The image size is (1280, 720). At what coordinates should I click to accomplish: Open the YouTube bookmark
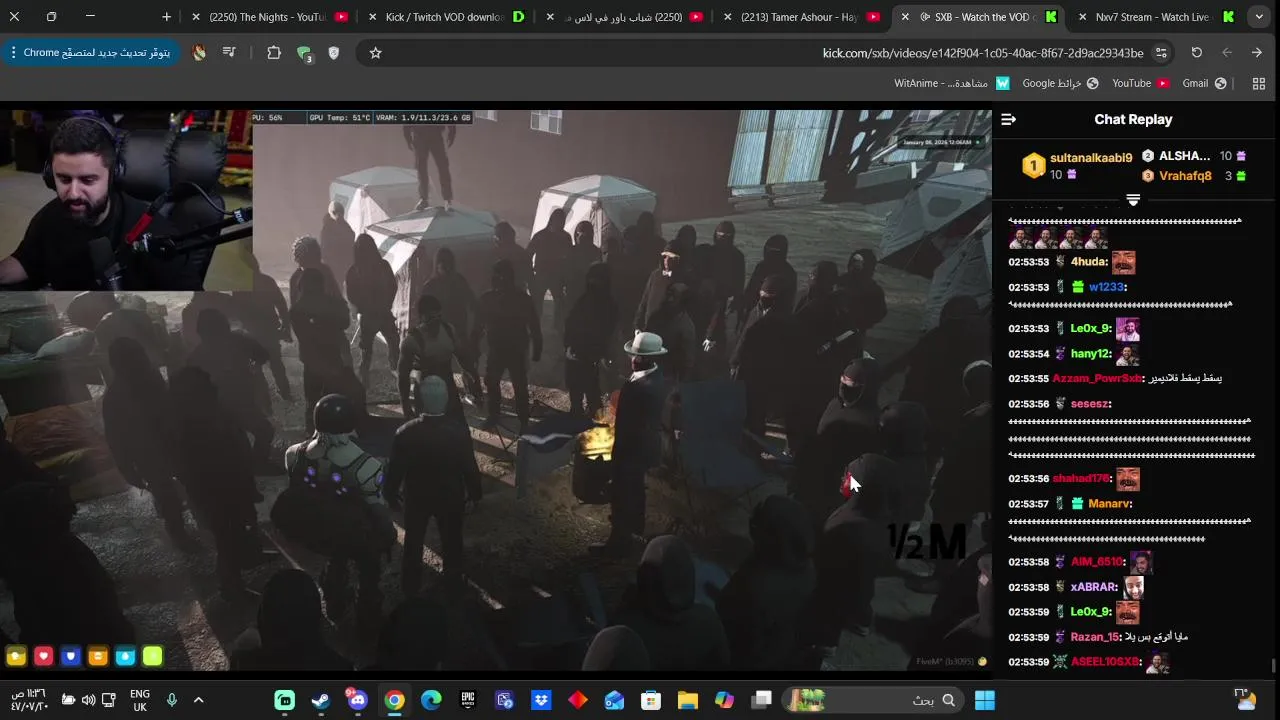tap(1140, 84)
